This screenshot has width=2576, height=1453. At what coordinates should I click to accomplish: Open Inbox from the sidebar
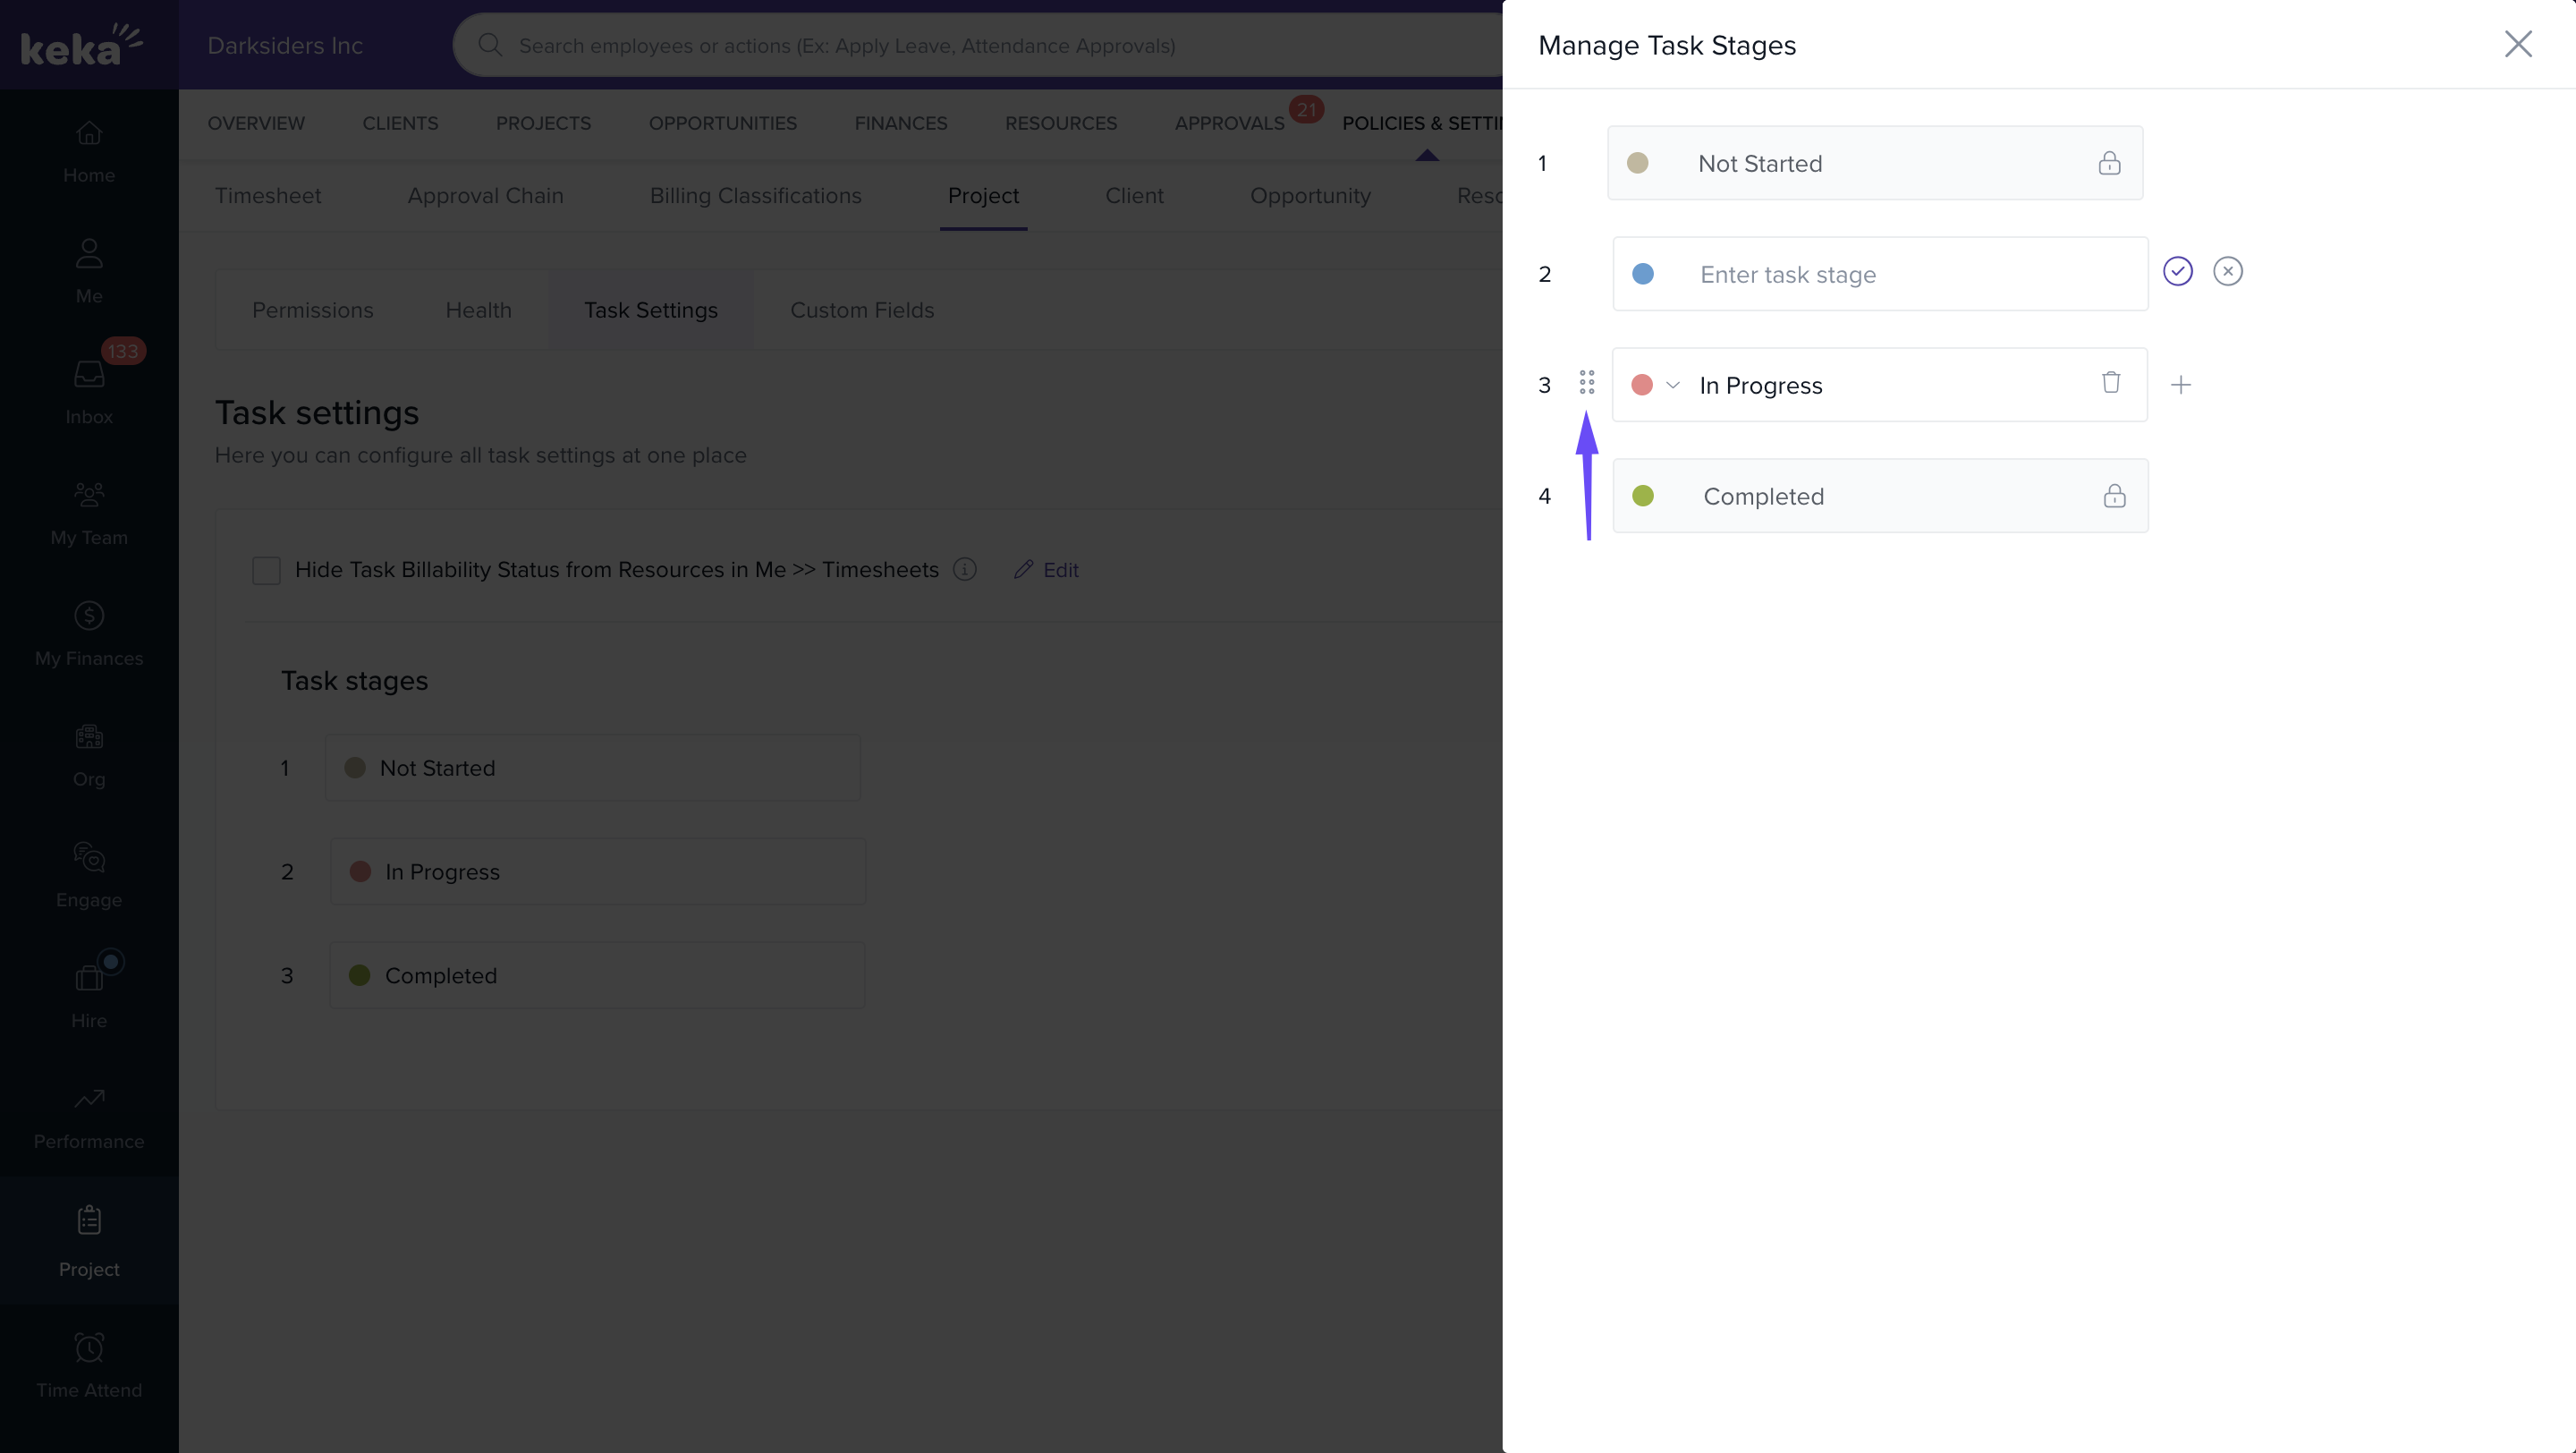(x=89, y=390)
